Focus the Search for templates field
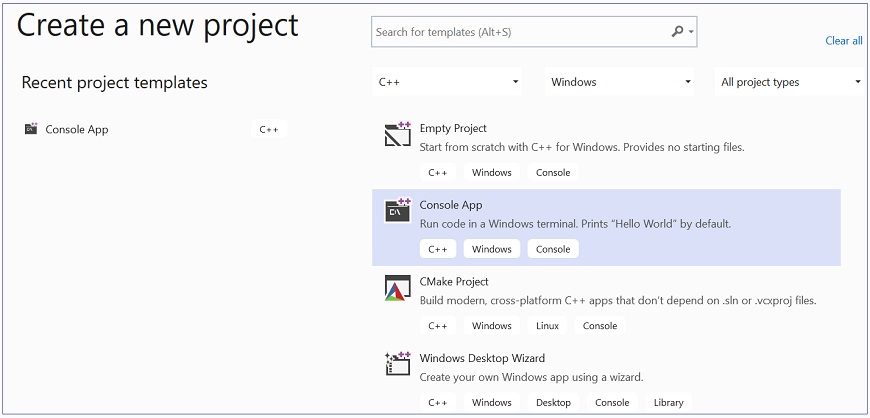This screenshot has width=870, height=418. pyautogui.click(x=520, y=32)
